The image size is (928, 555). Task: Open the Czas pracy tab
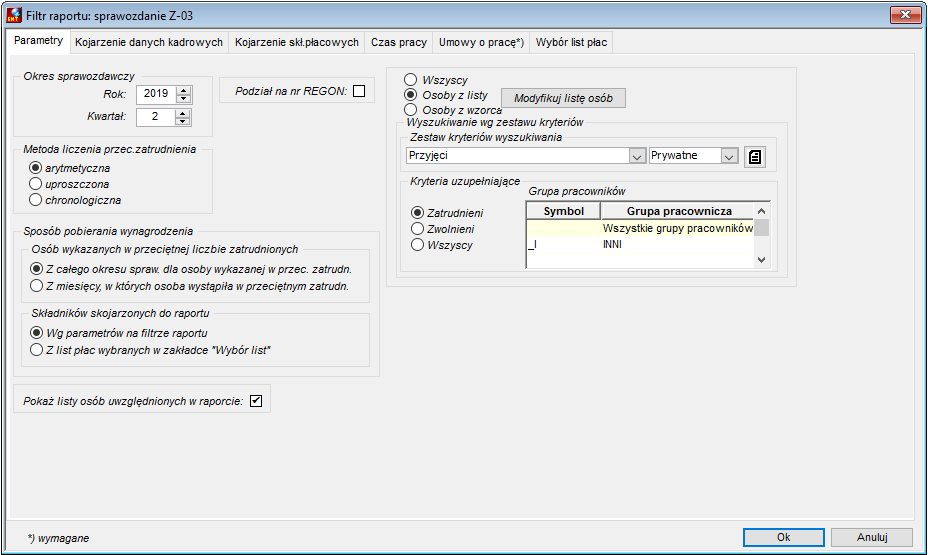398,43
